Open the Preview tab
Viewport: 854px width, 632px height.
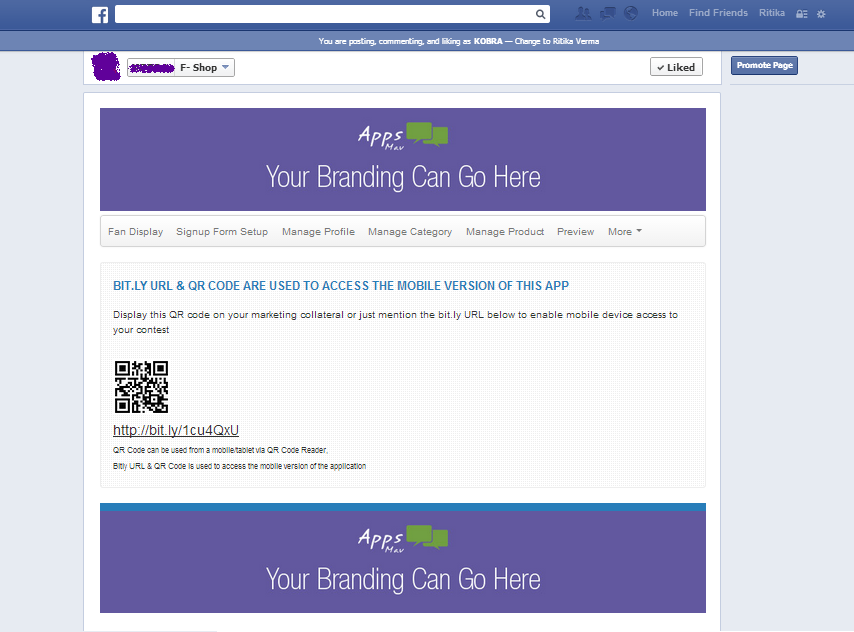[575, 232]
